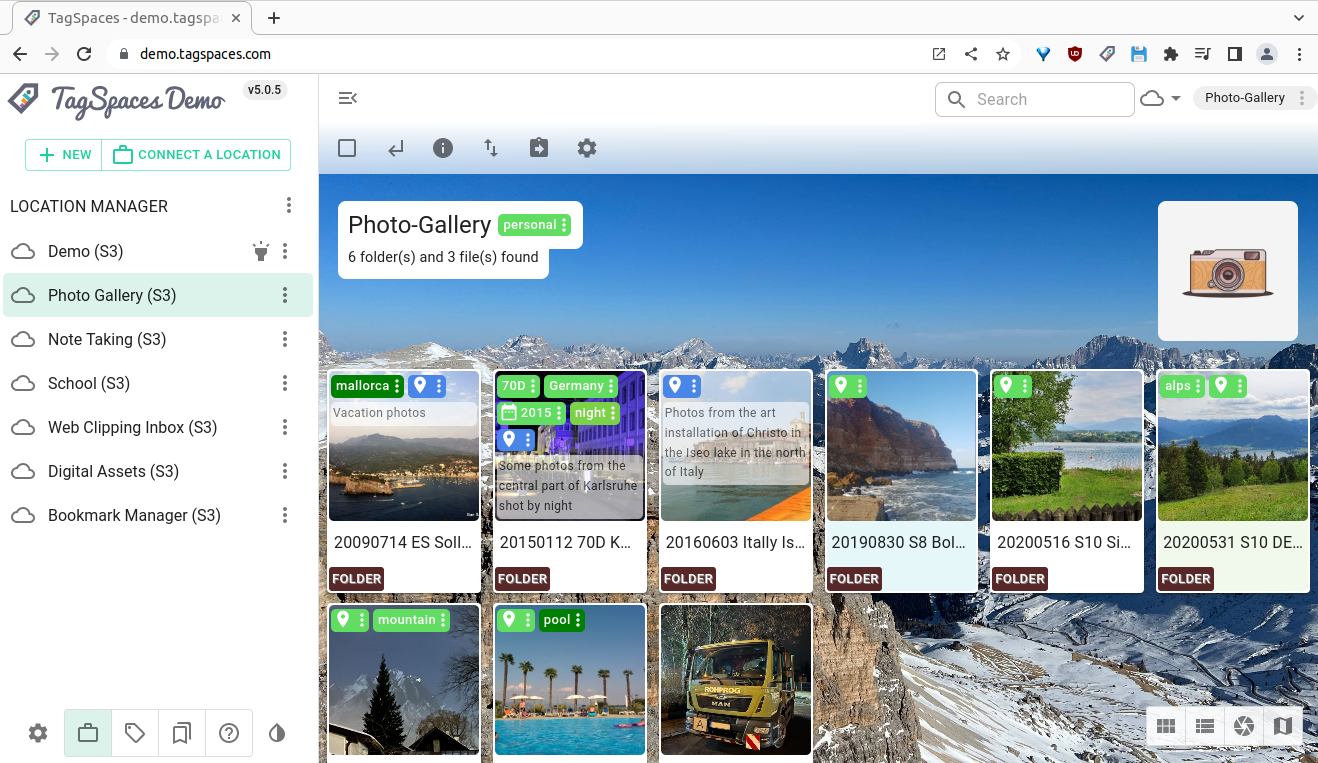The height and width of the screenshot is (763, 1318).
Task: Navigate to parent folder arrow icon
Action: 396,148
